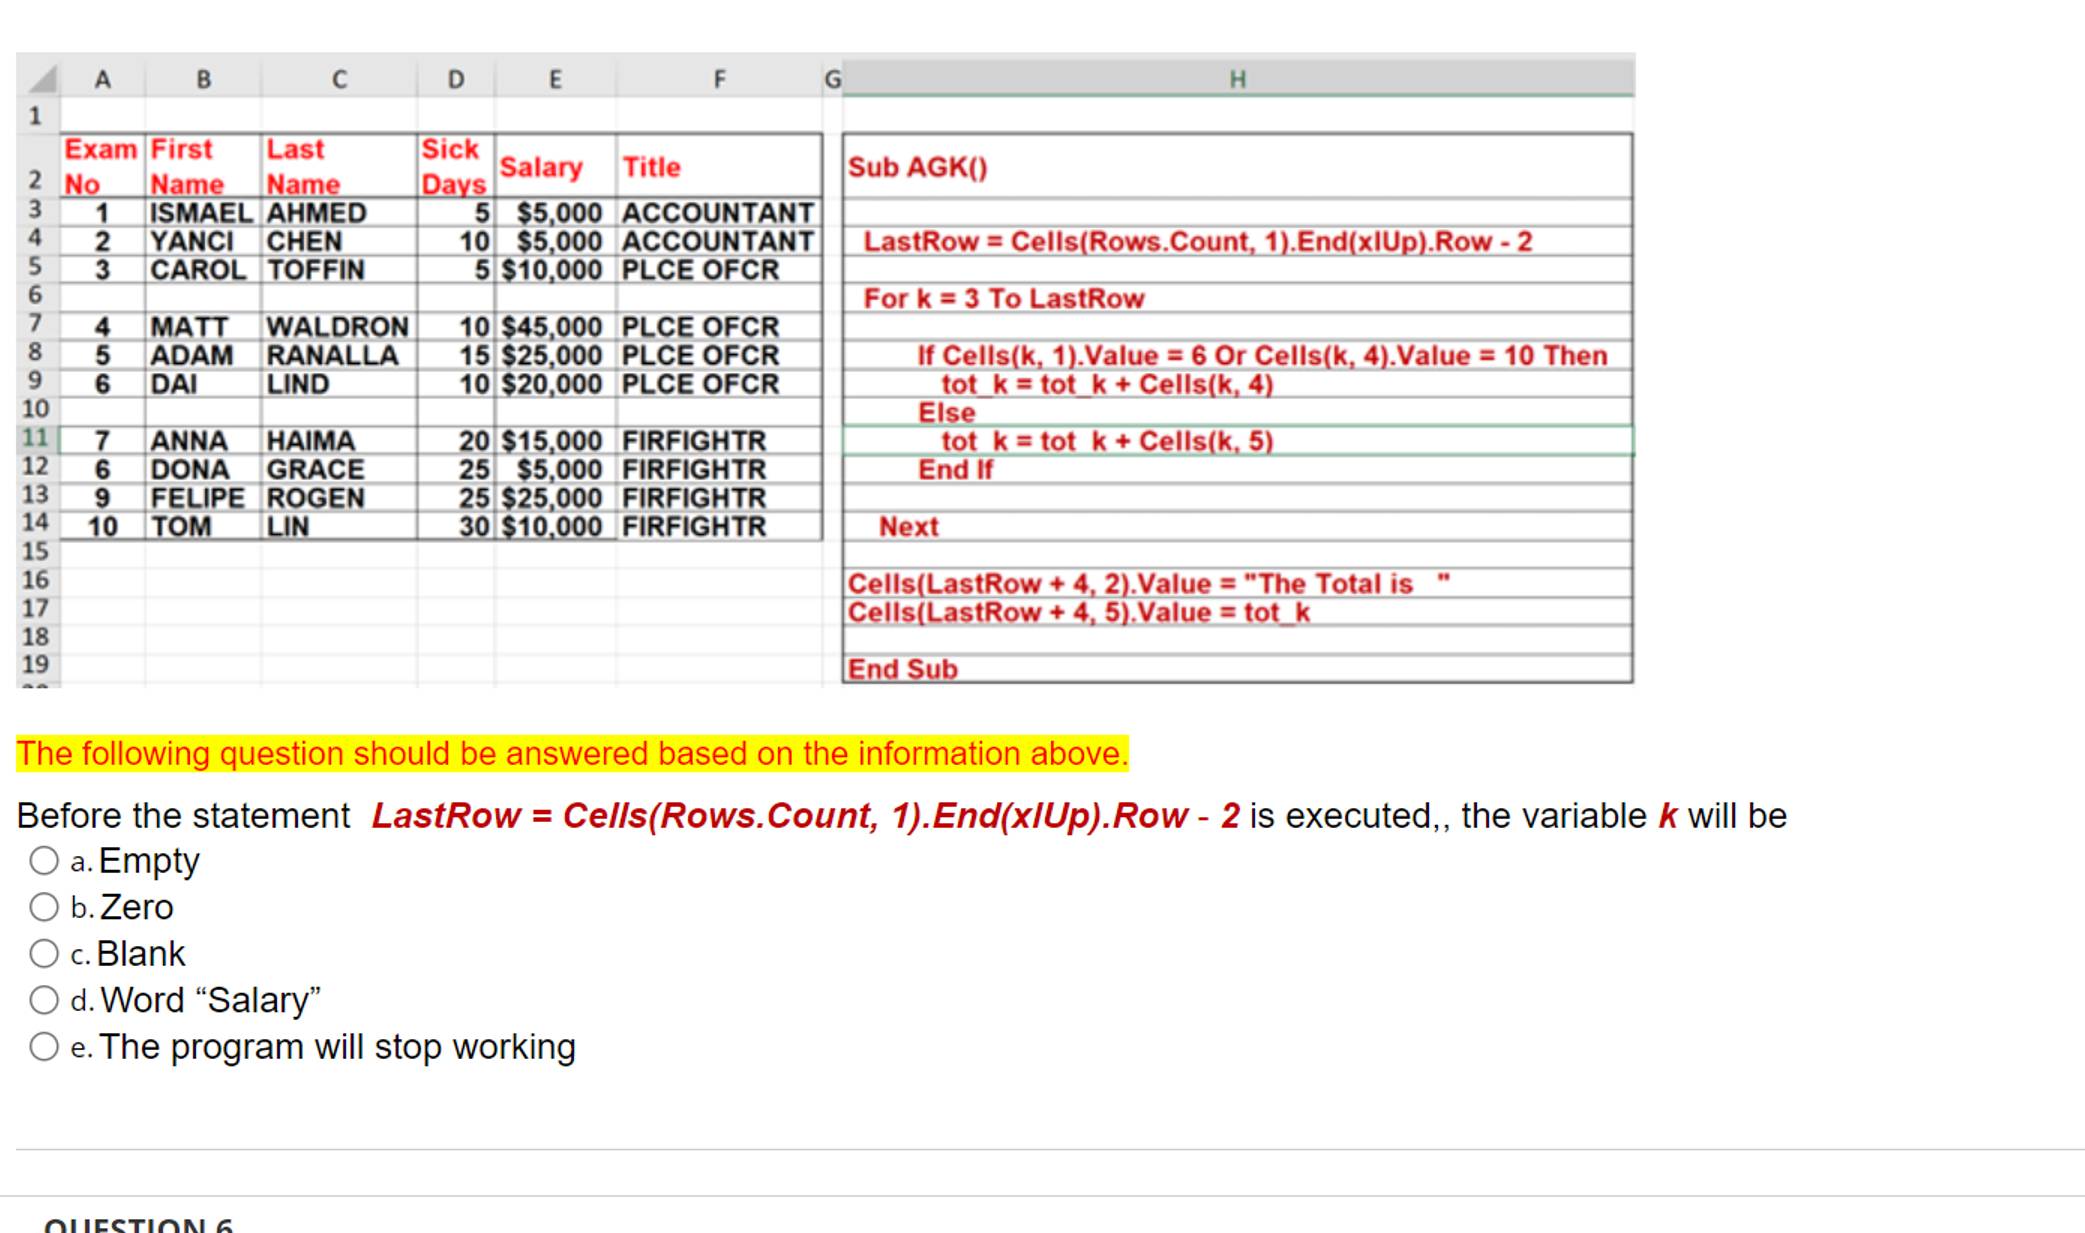Select the Word "Salary" answer option
Image resolution: width=2085 pixels, height=1233 pixels.
coord(44,1000)
